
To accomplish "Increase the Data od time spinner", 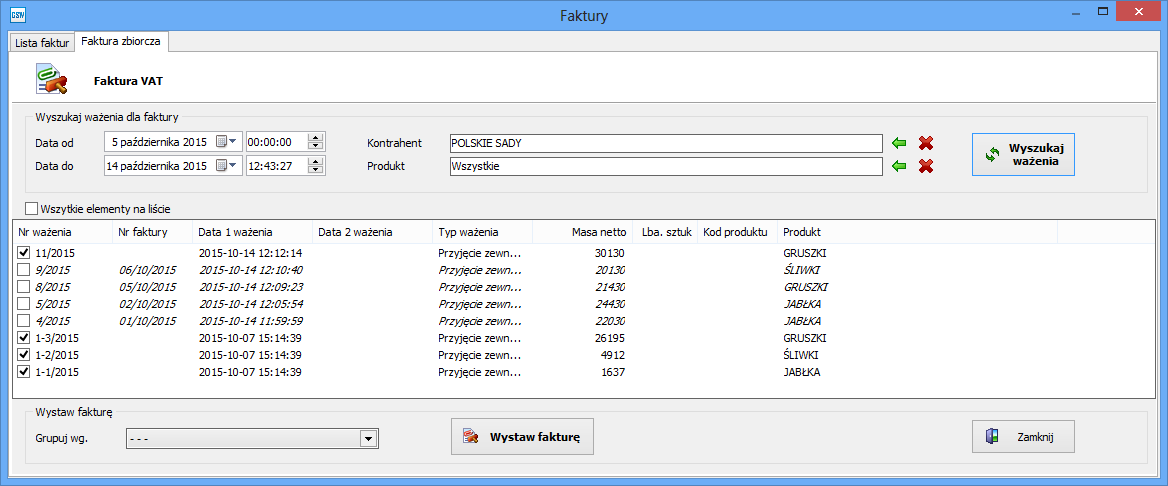I will [x=316, y=139].
